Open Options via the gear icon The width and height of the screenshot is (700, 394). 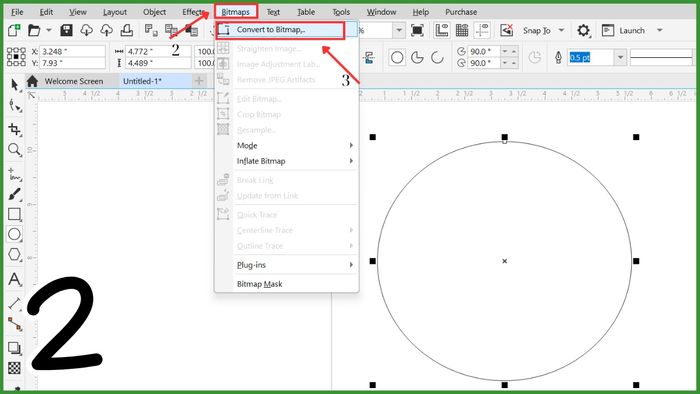(x=583, y=30)
